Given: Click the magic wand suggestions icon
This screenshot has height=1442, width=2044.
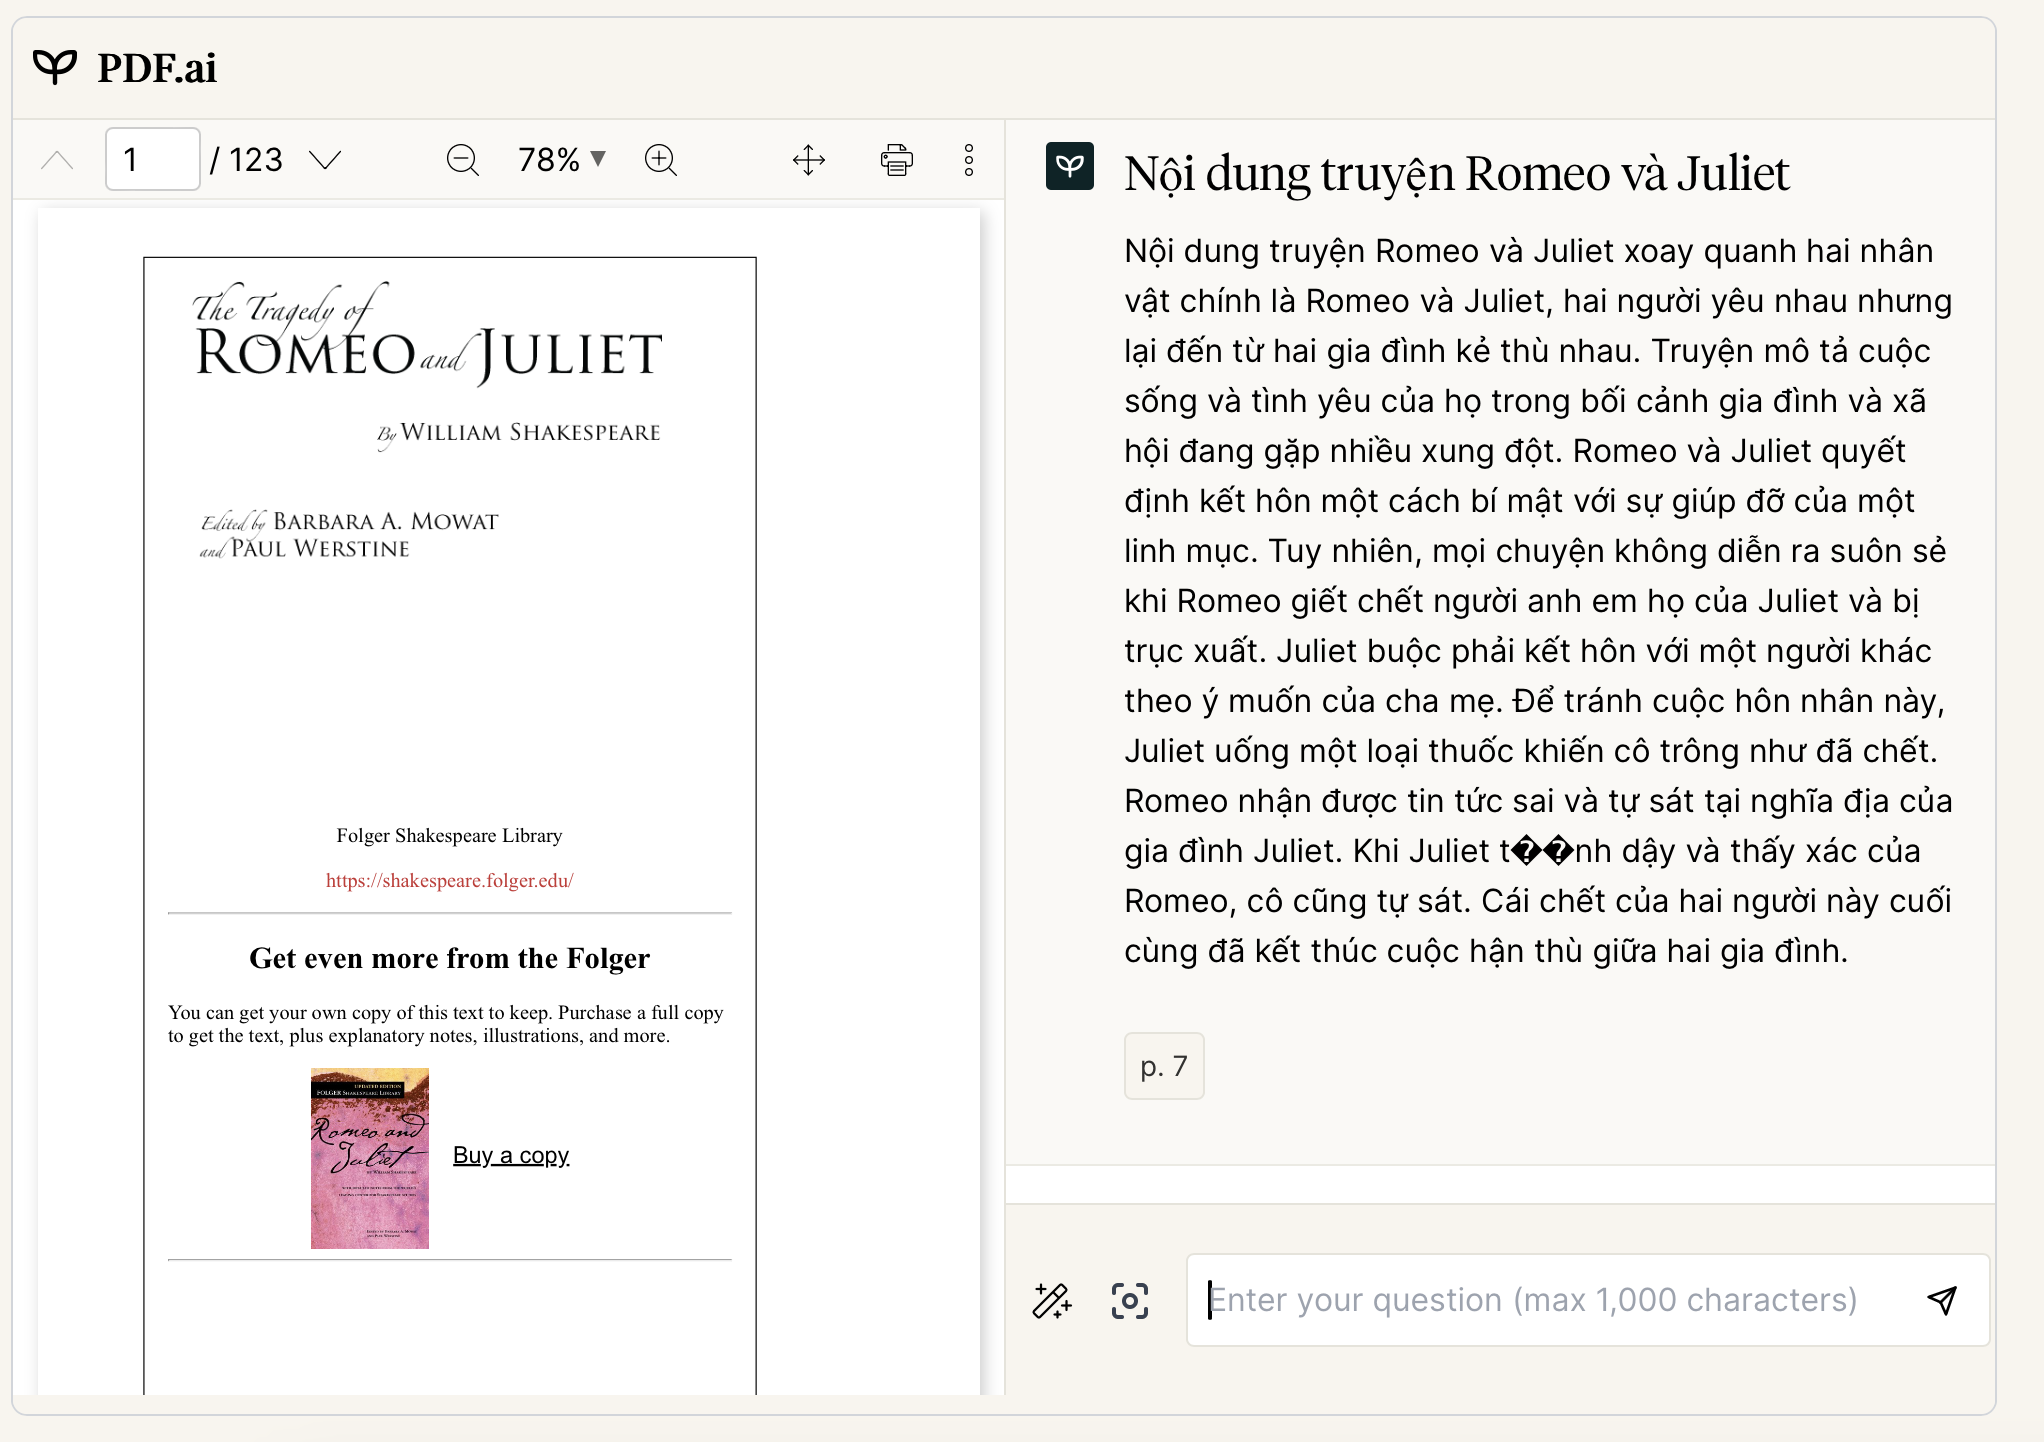Looking at the screenshot, I should [x=1051, y=1301].
